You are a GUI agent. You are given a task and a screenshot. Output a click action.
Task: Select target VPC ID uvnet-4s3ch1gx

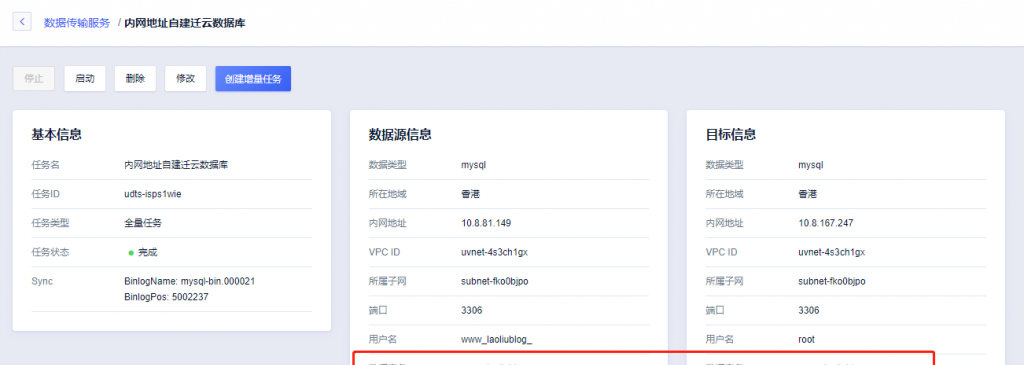tap(831, 252)
